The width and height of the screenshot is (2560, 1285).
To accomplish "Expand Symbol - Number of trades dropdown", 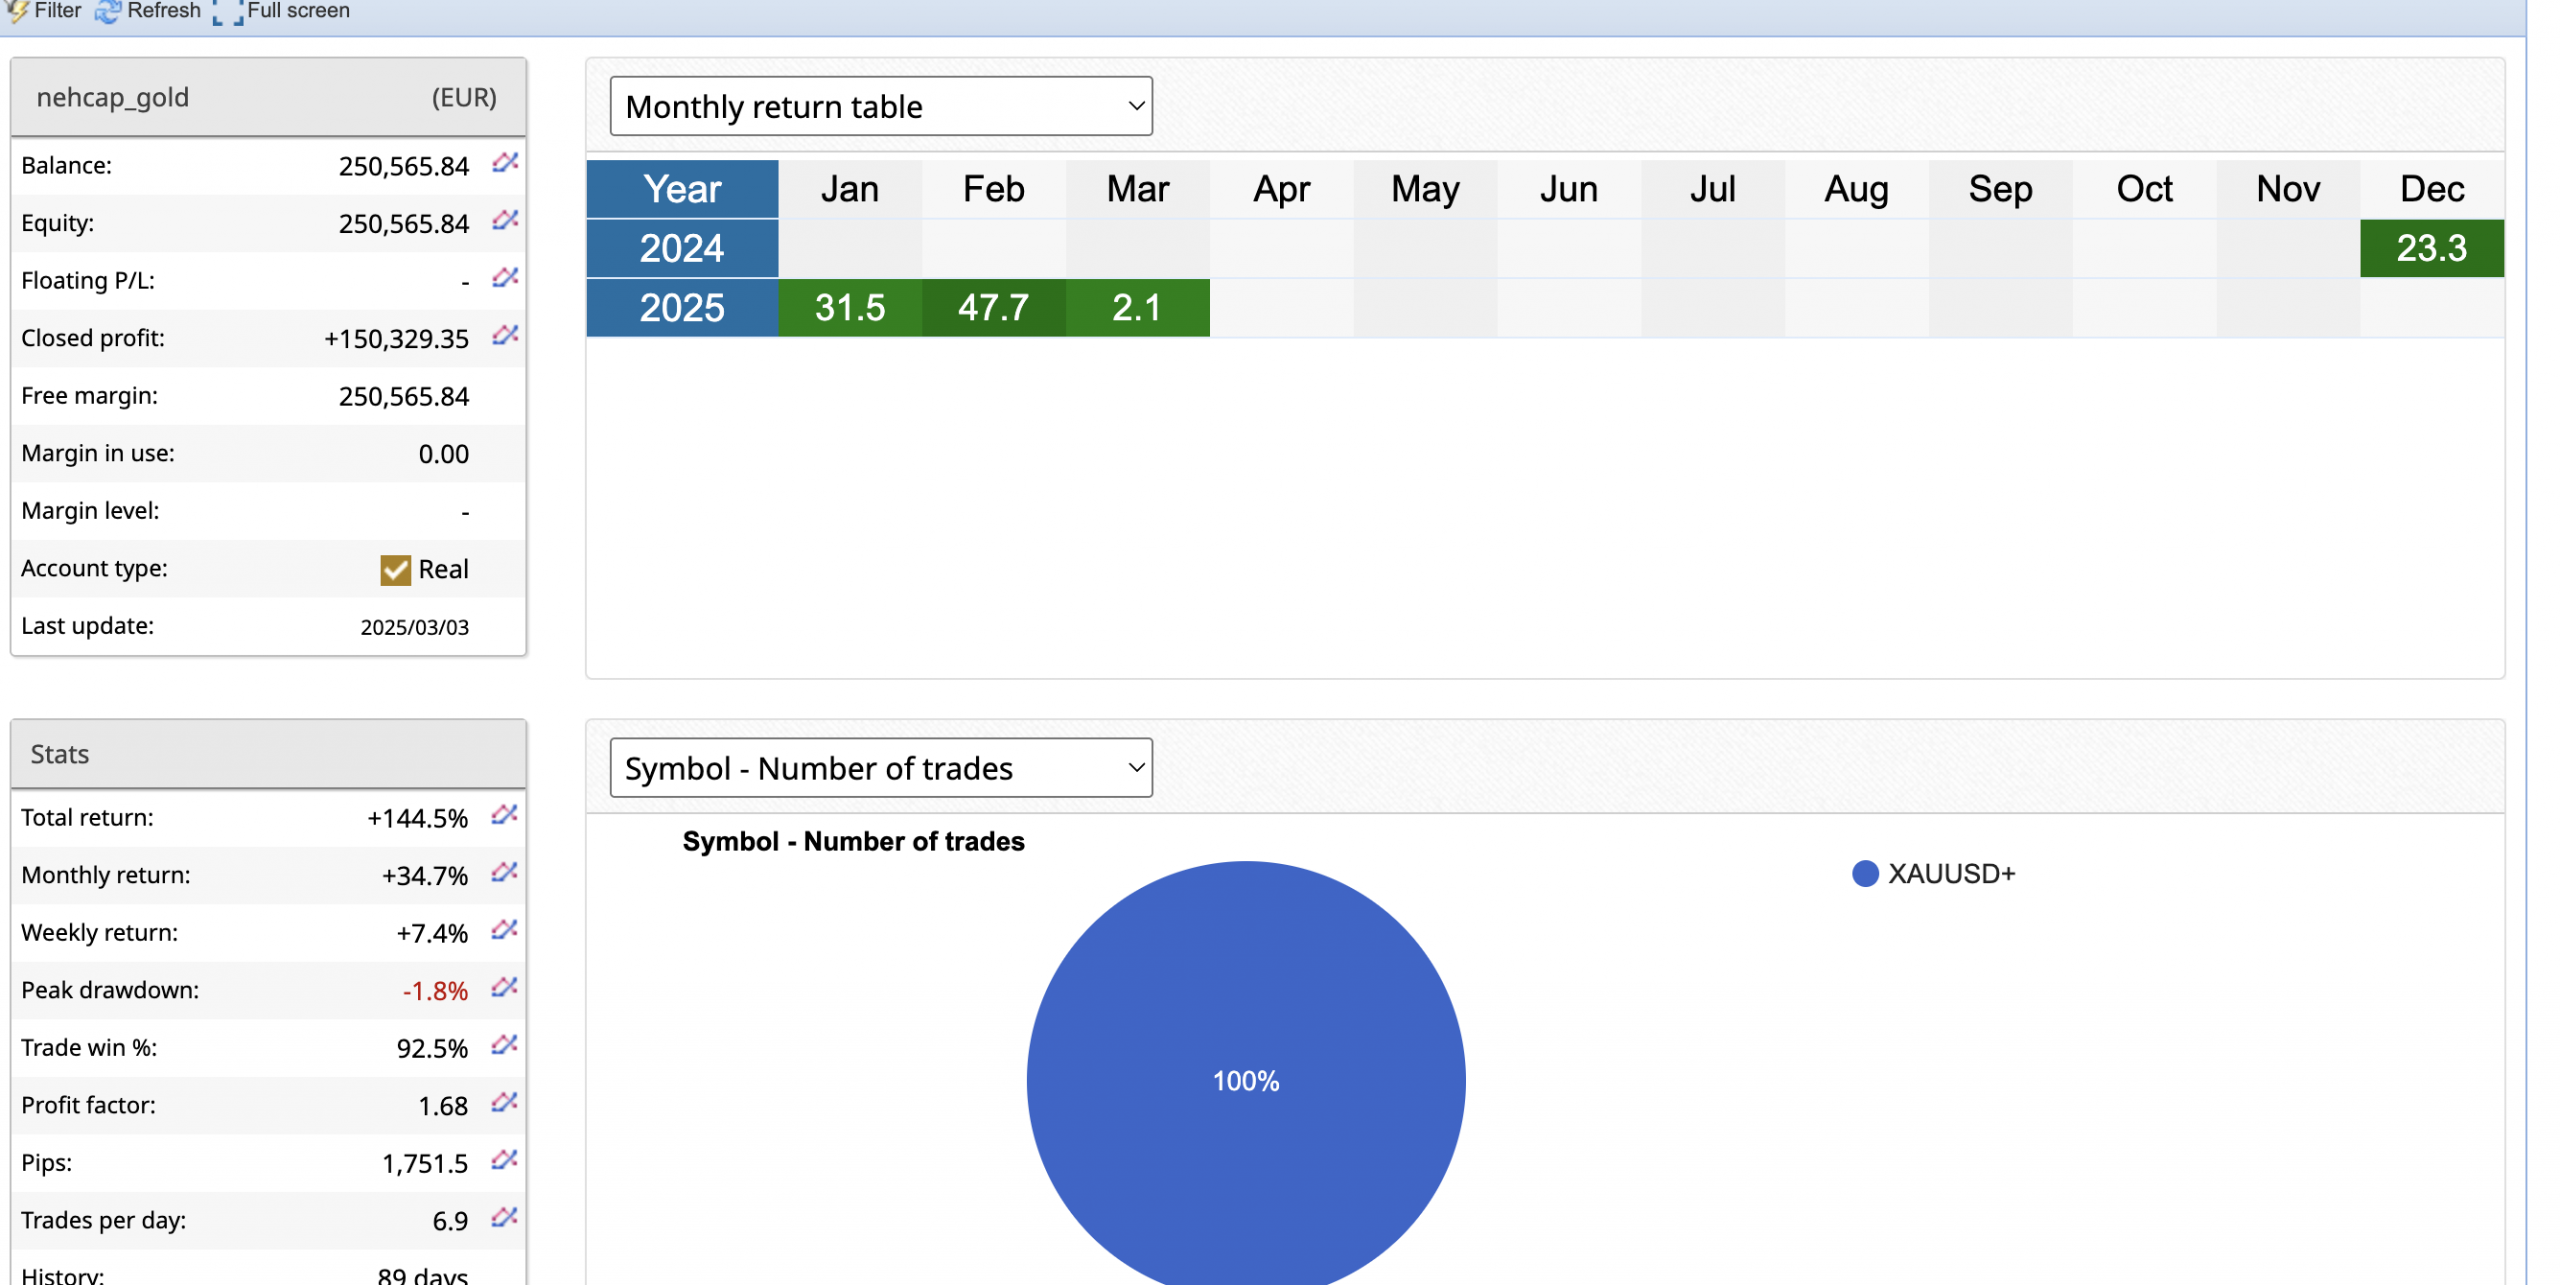I will (x=880, y=768).
